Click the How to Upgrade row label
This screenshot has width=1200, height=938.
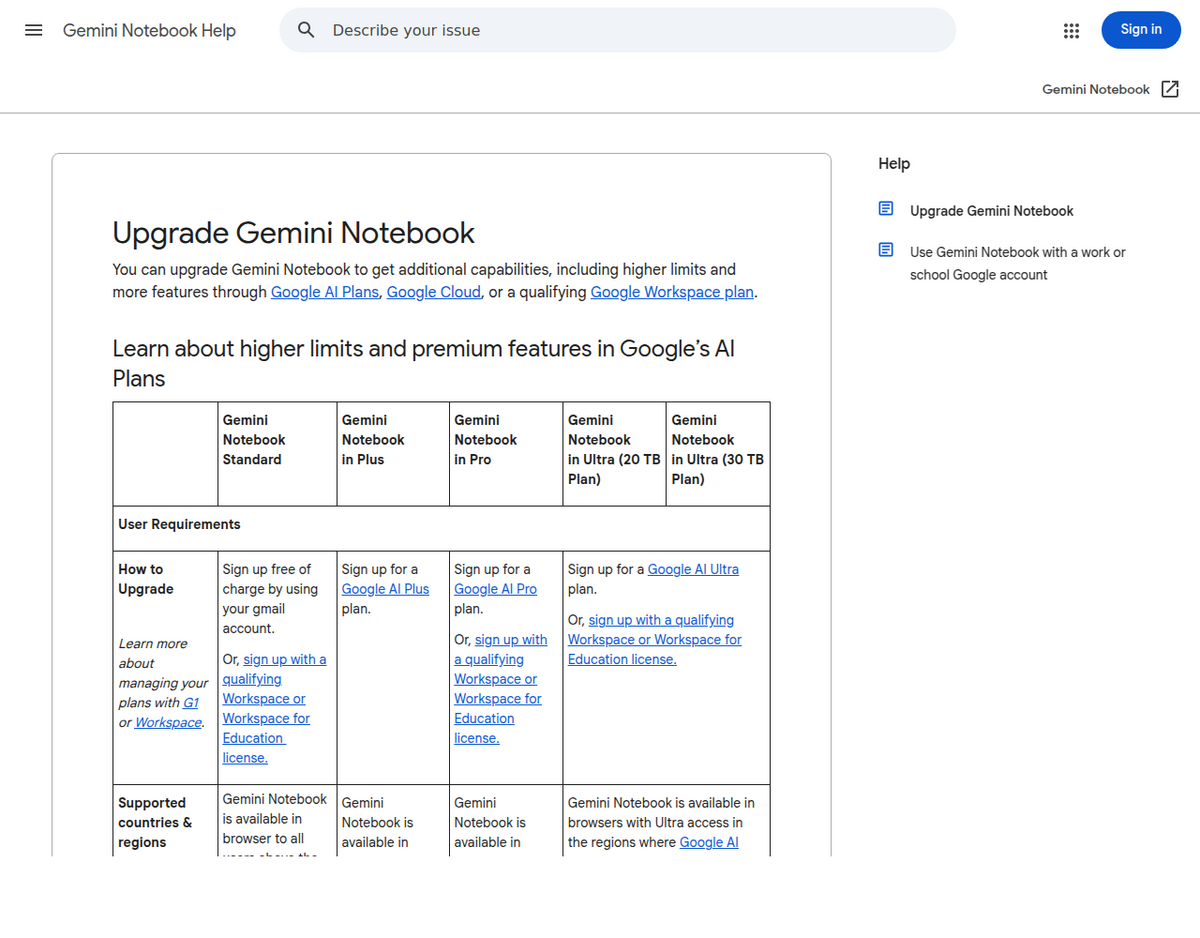146,579
